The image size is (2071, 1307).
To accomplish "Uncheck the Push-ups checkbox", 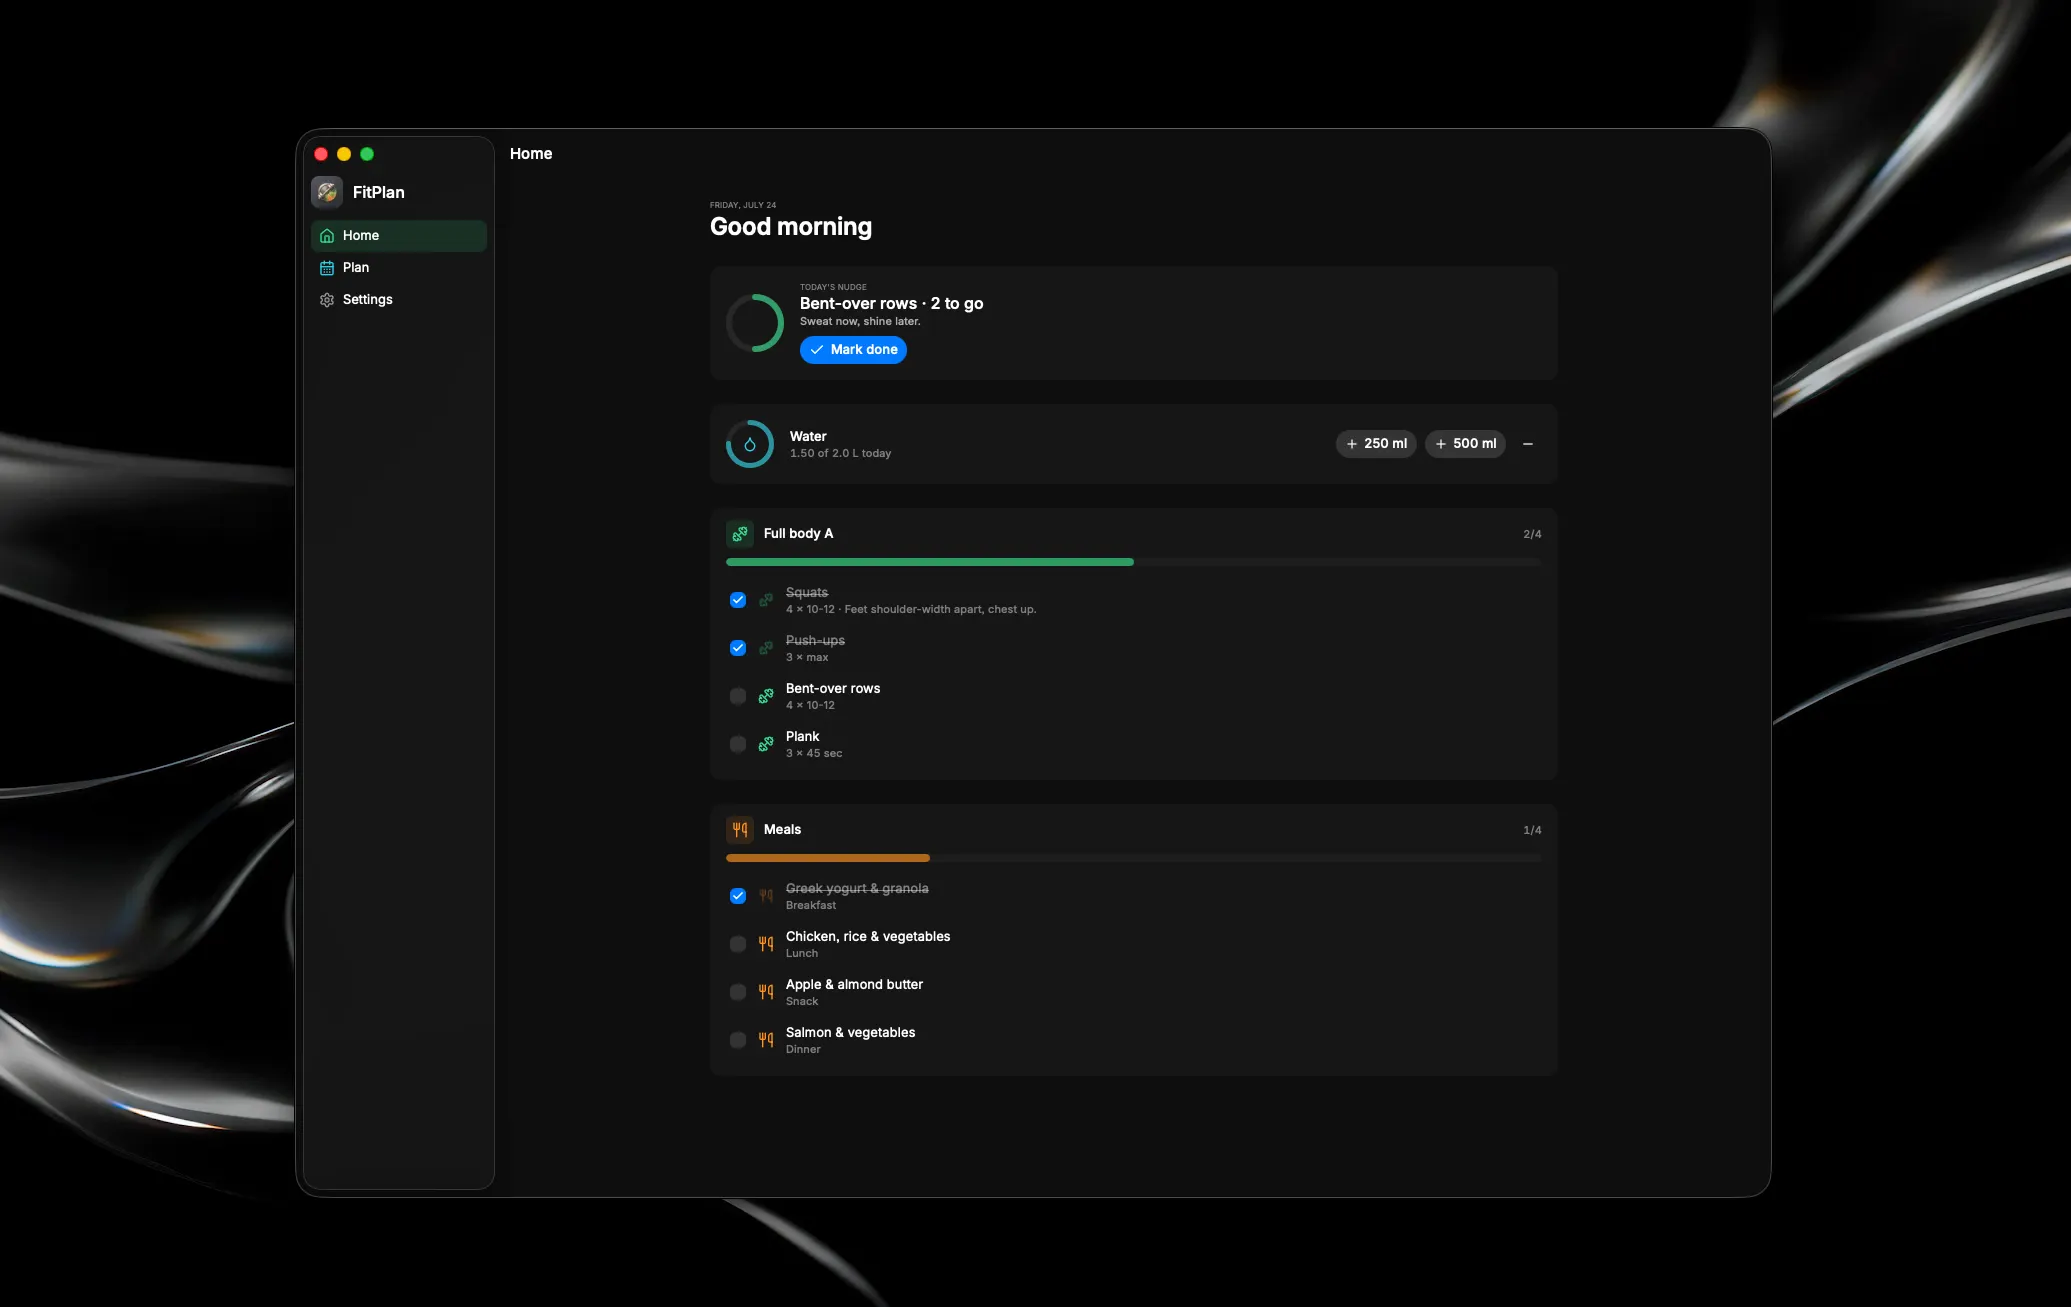I will [738, 648].
